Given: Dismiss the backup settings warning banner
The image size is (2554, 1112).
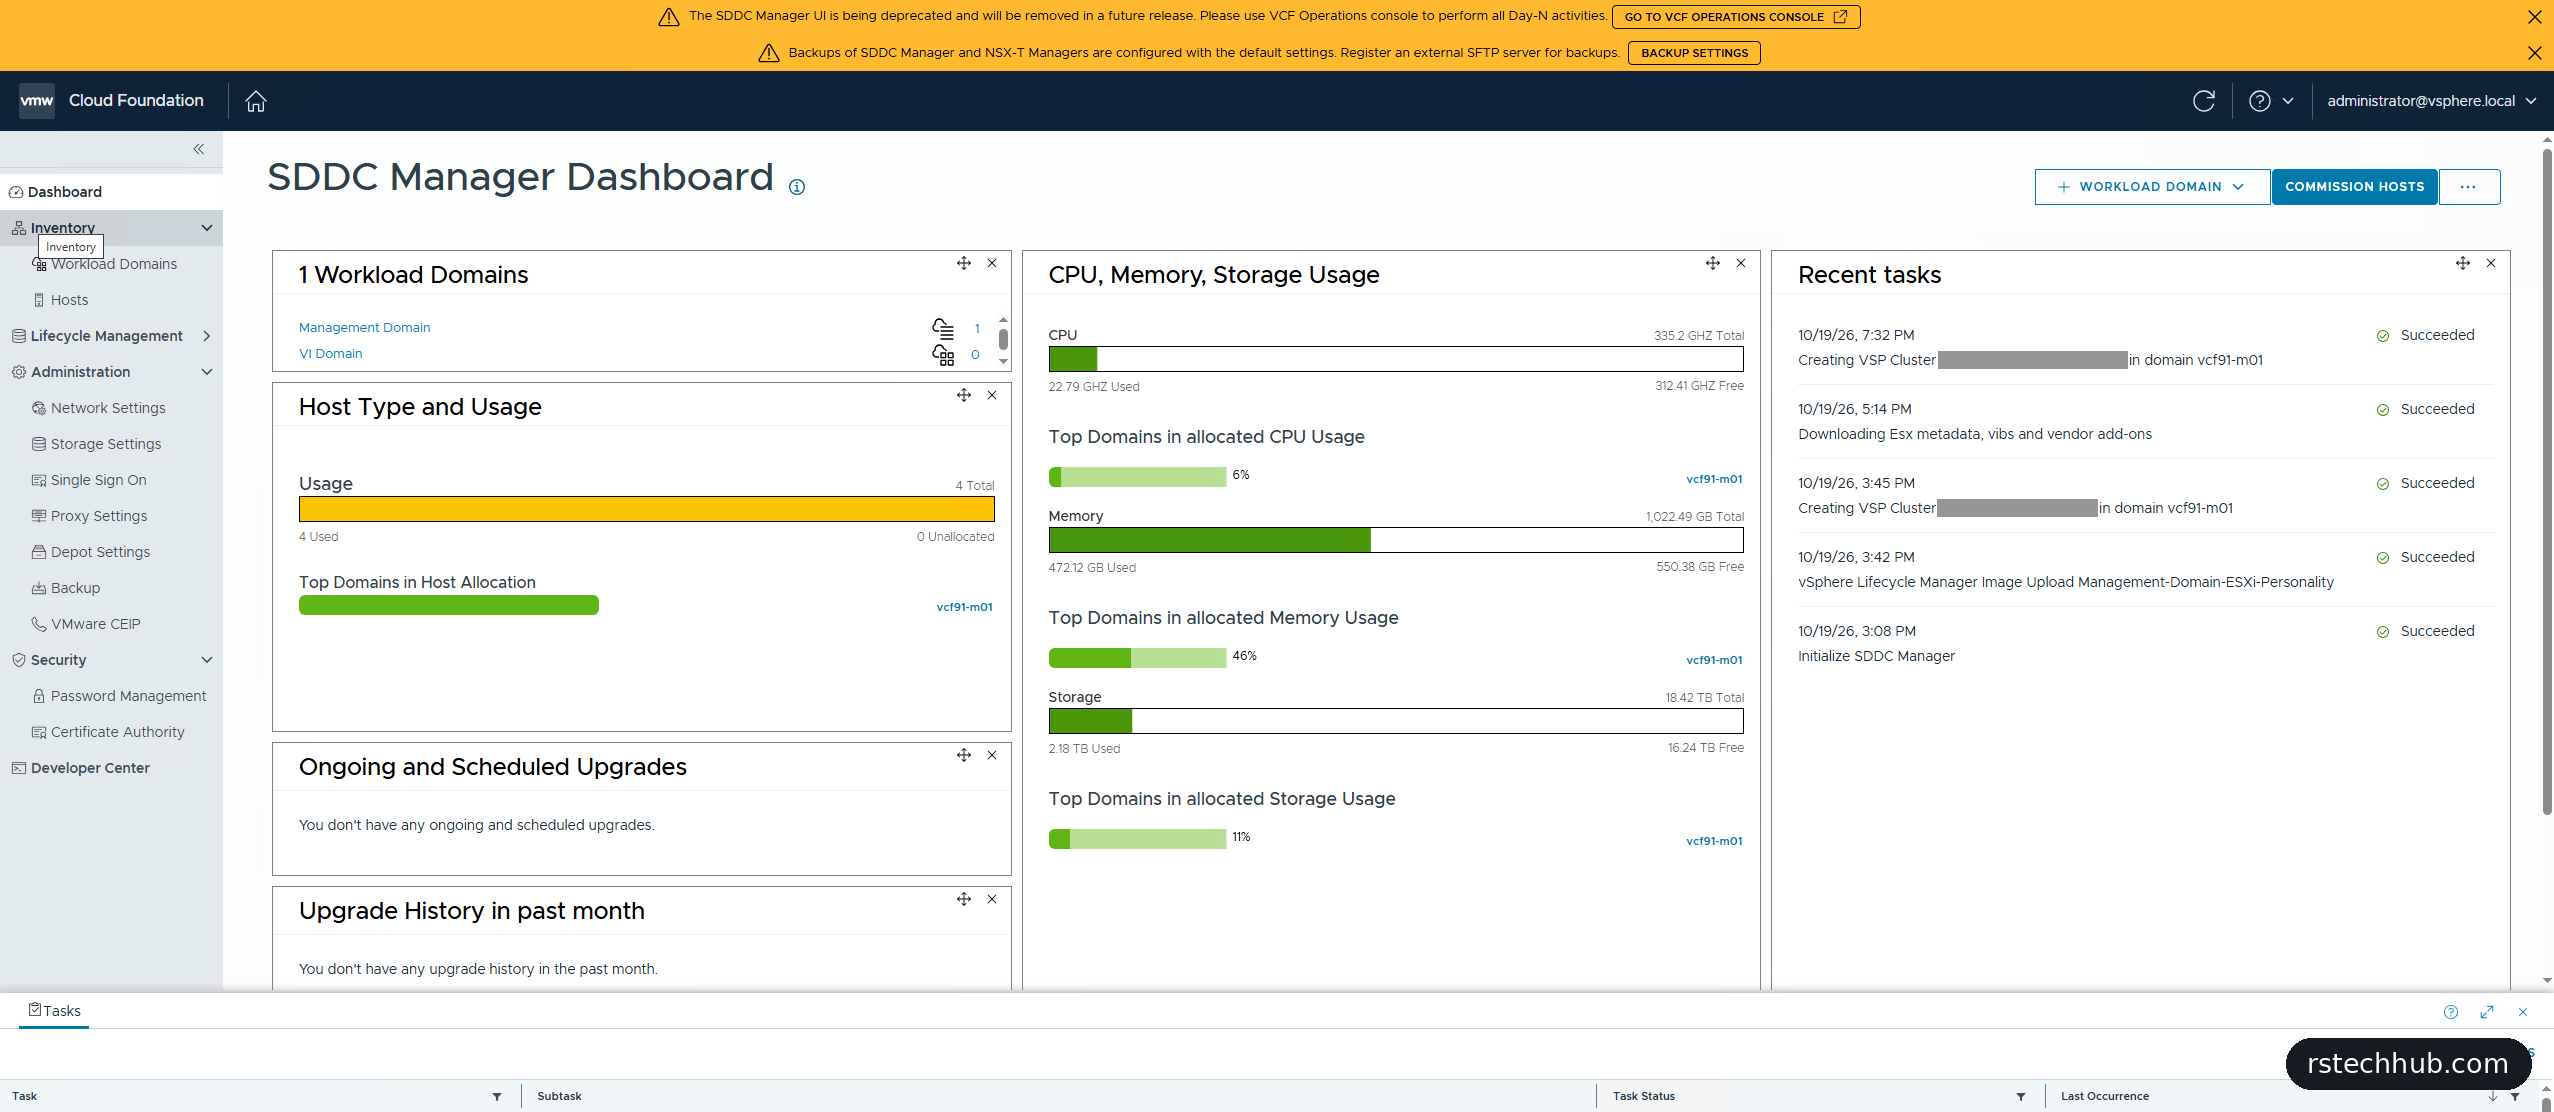Looking at the screenshot, I should [2534, 53].
